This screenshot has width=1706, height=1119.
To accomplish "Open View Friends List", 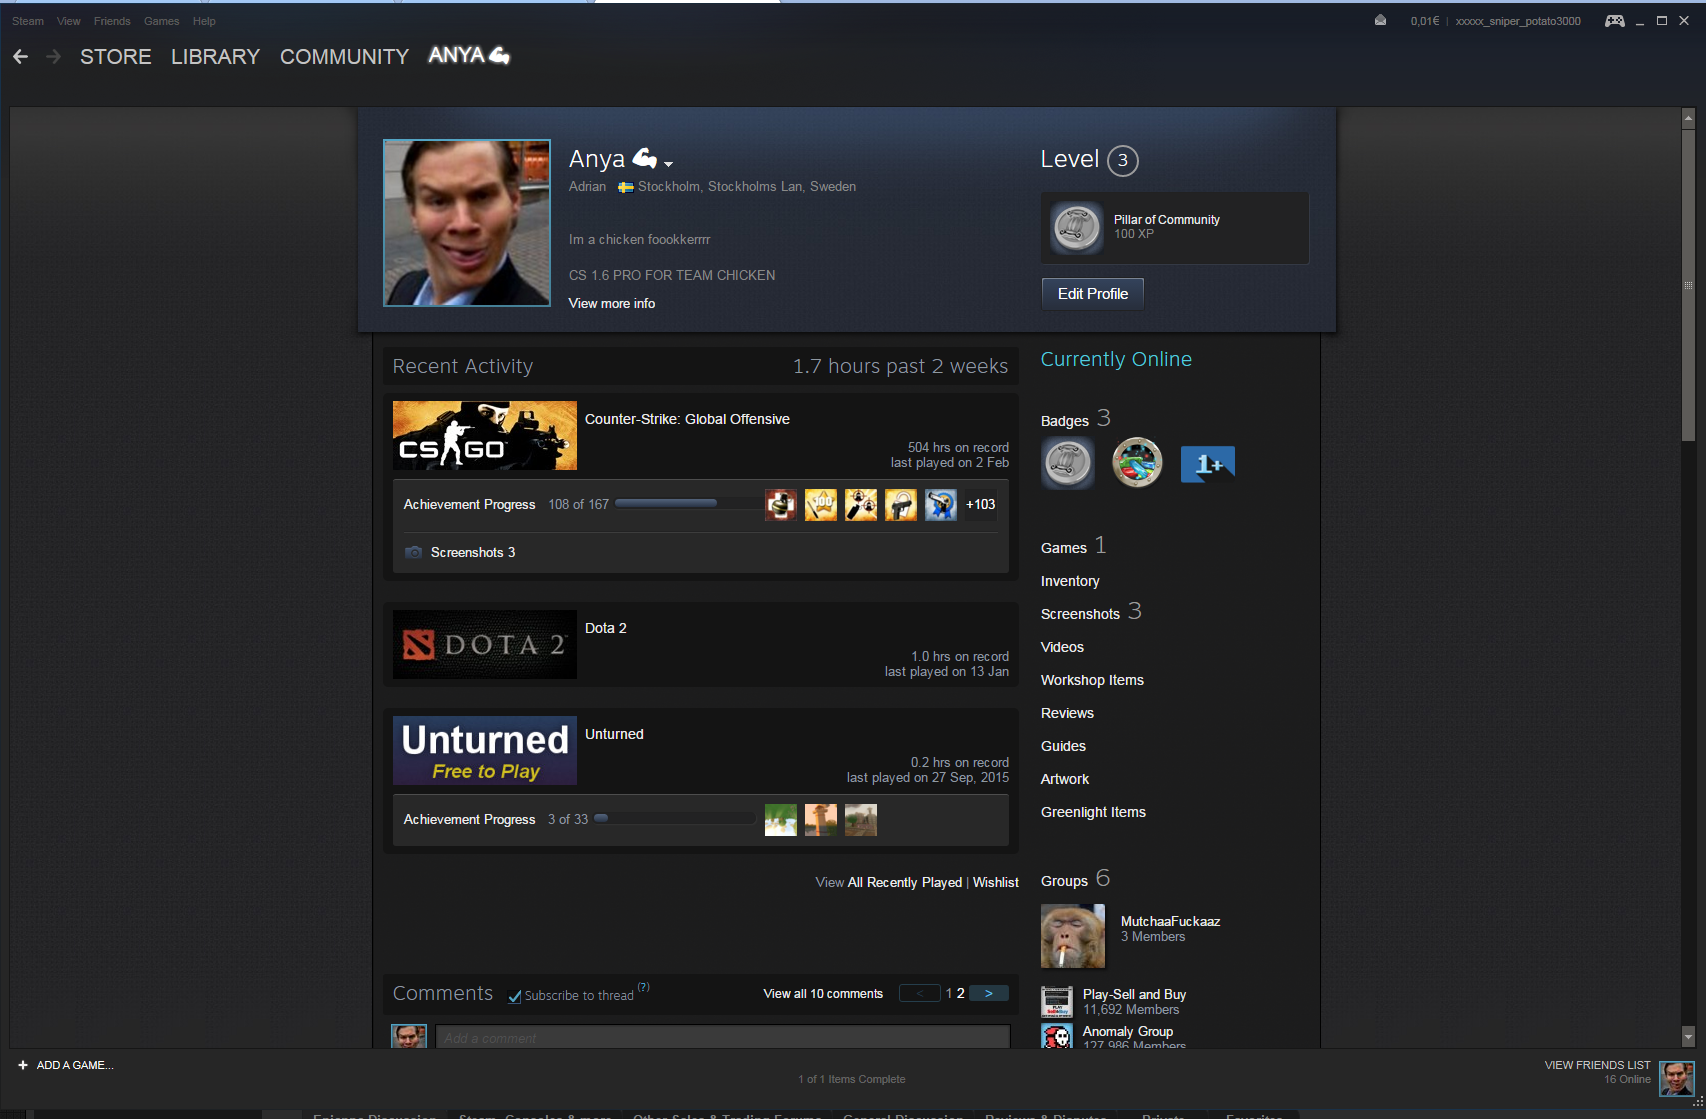I will [x=1597, y=1066].
